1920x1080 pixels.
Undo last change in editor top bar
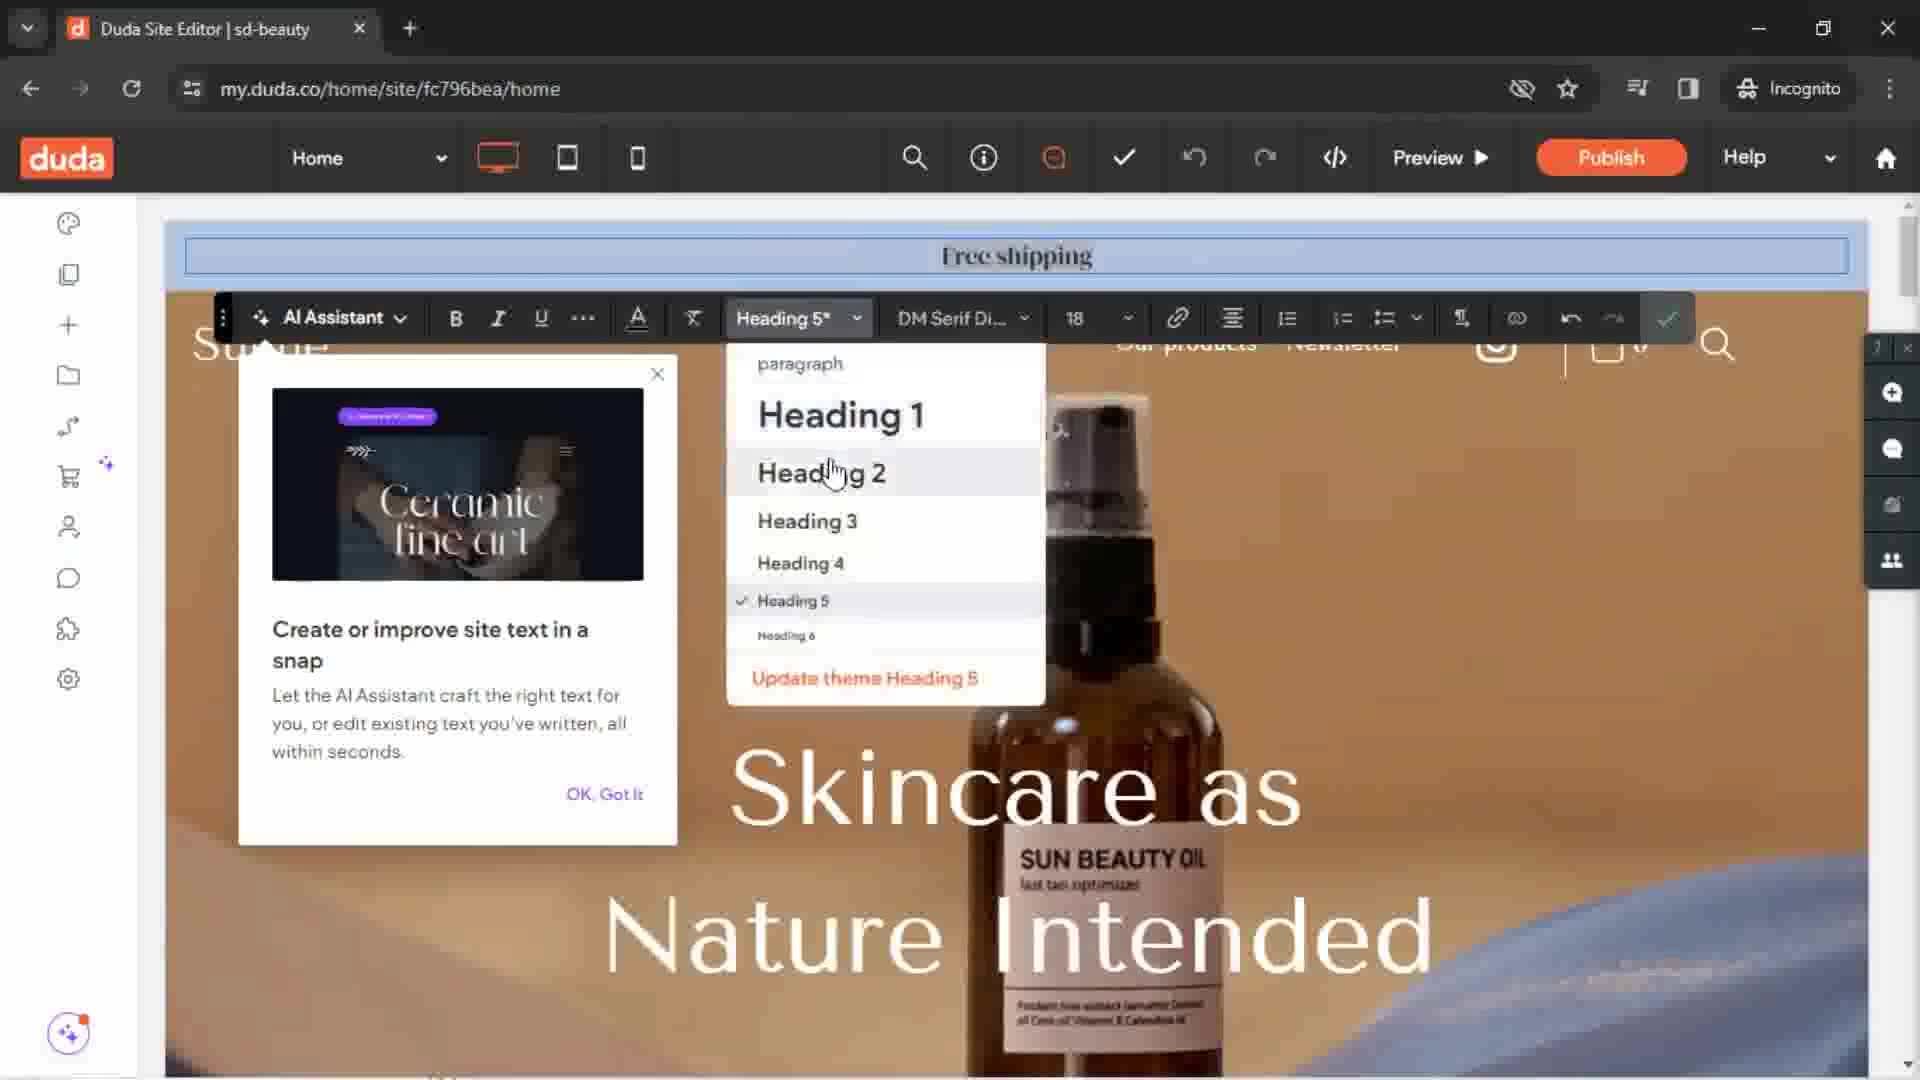[x=1194, y=158]
